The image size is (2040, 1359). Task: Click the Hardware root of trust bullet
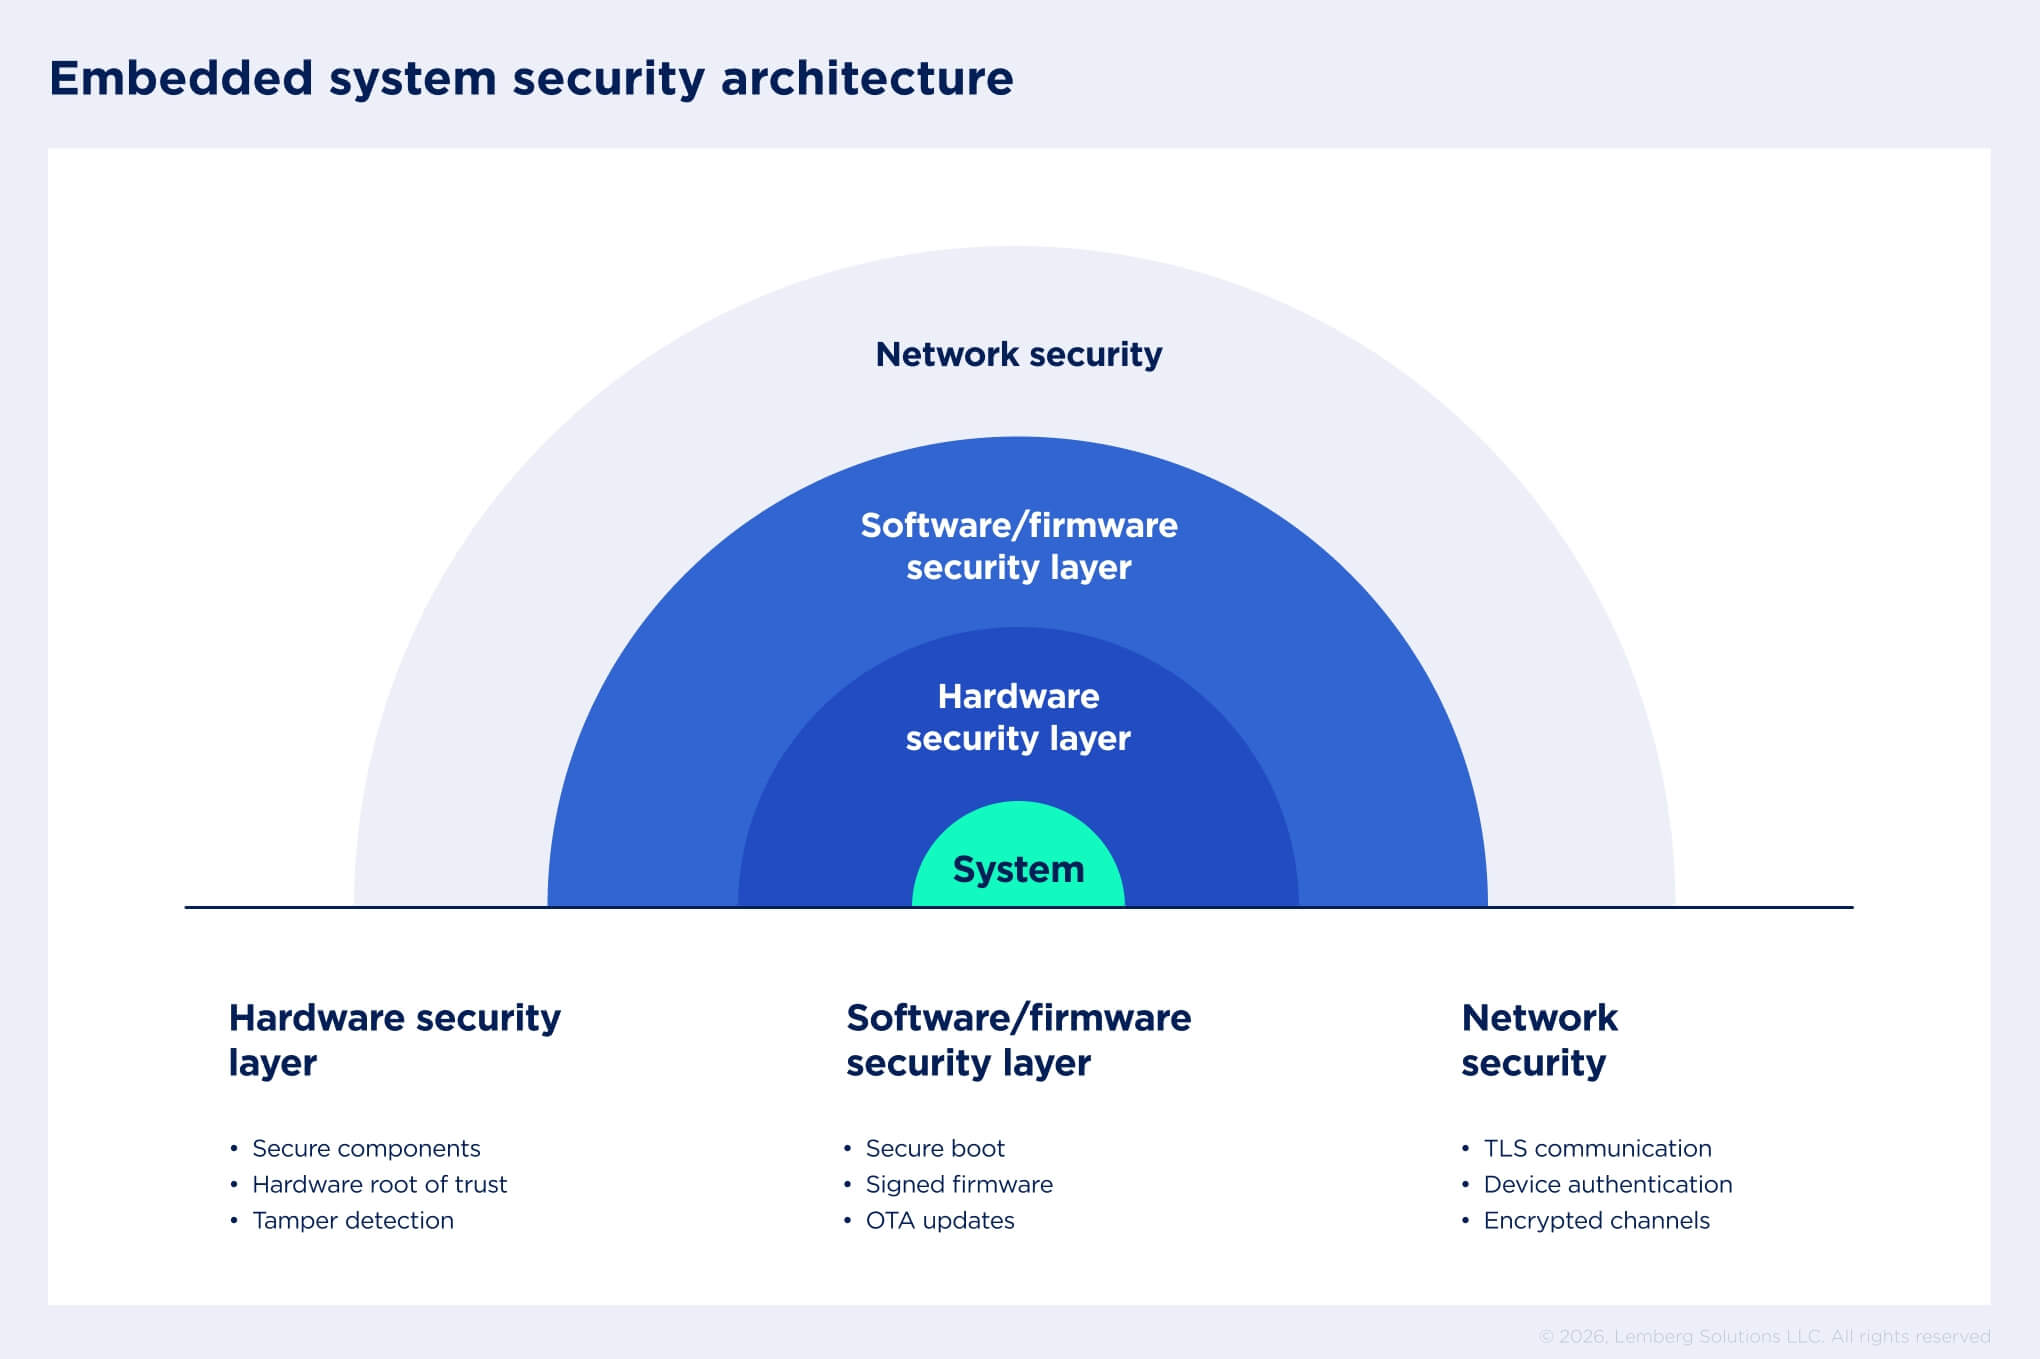380,1185
